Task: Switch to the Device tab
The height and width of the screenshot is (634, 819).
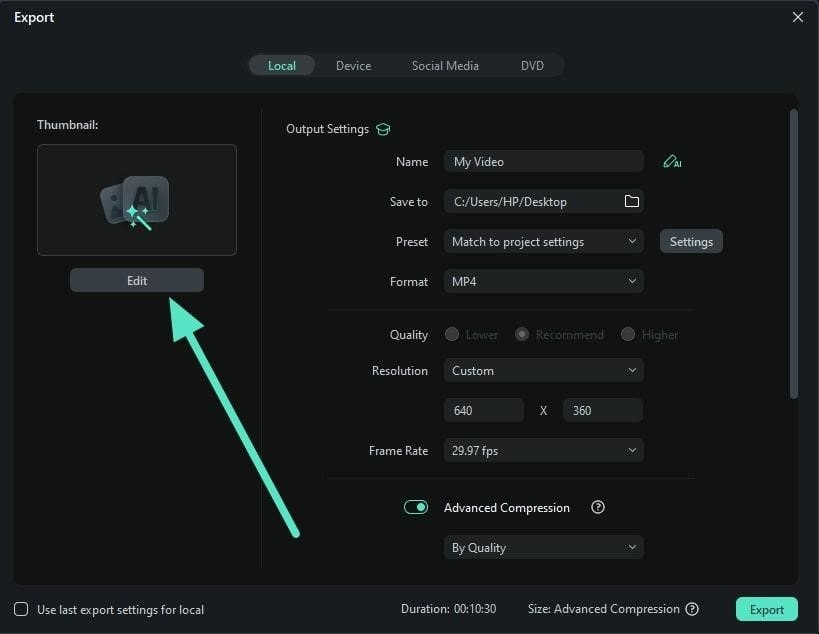Action: (x=353, y=66)
